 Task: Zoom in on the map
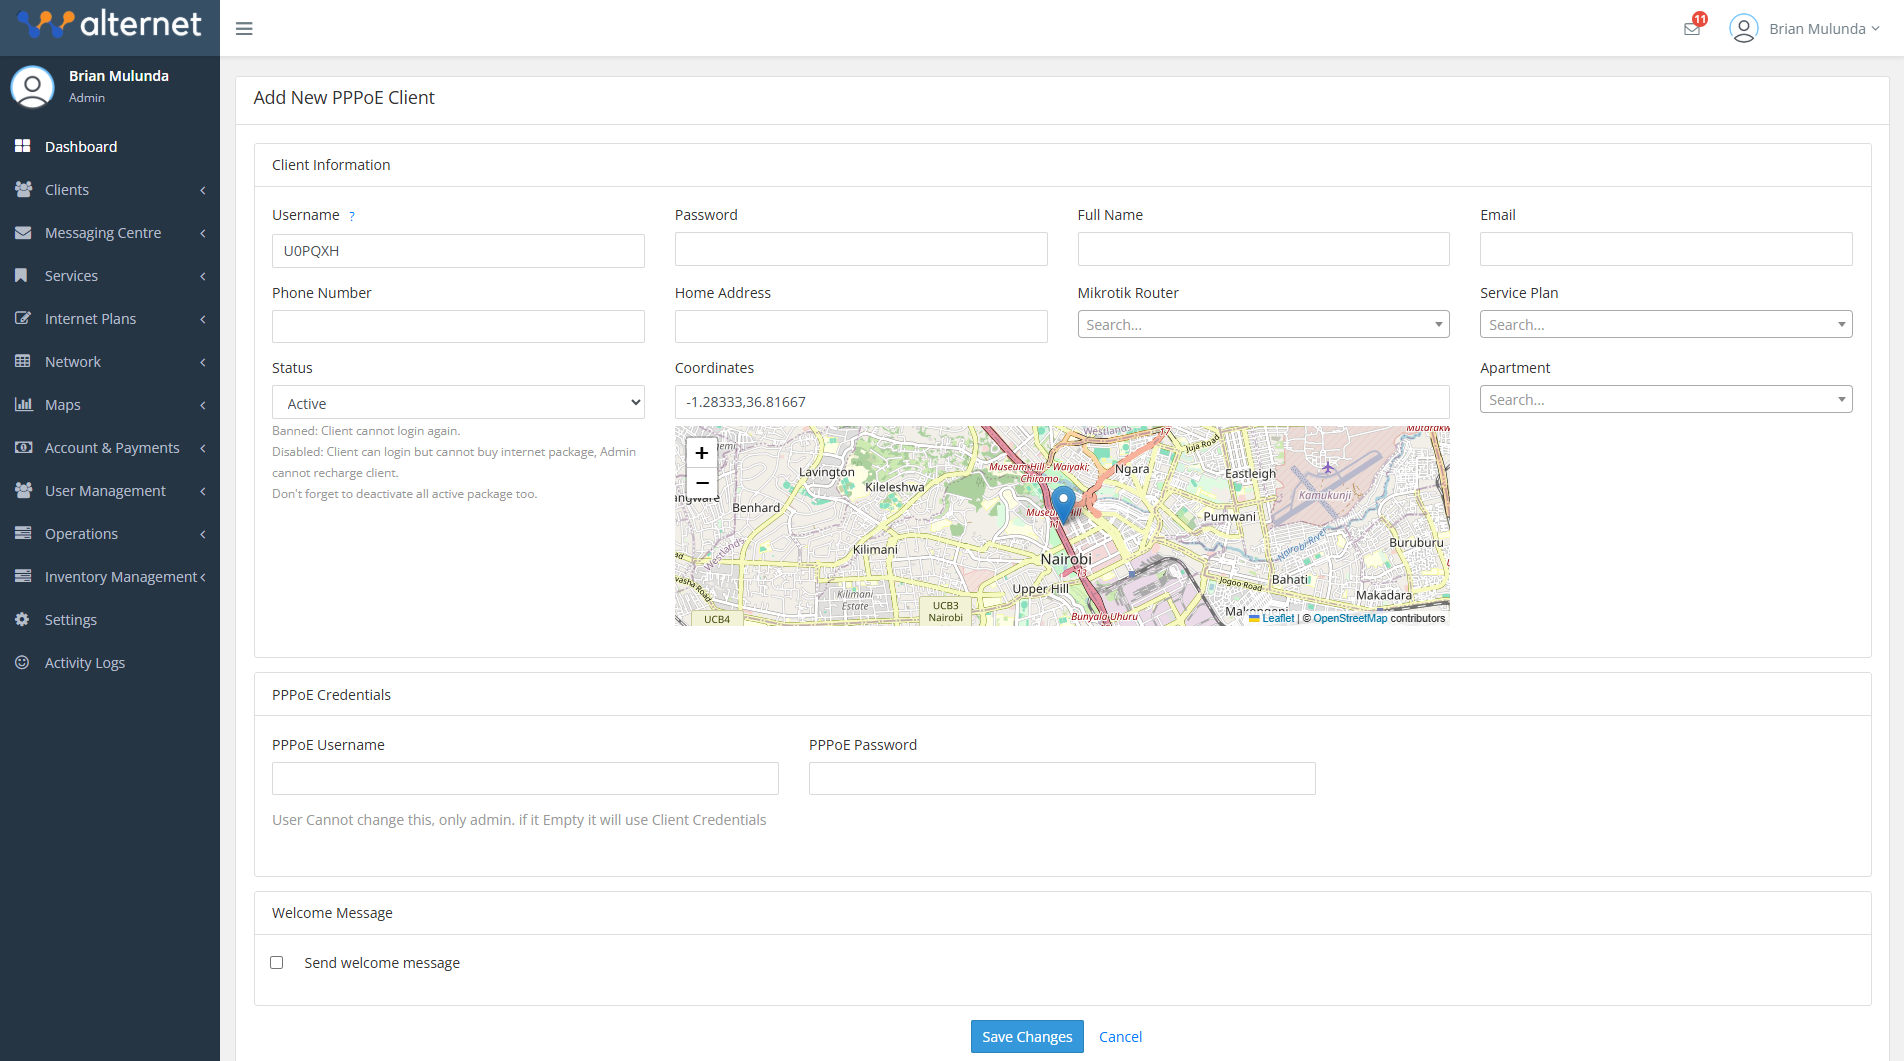[702, 453]
